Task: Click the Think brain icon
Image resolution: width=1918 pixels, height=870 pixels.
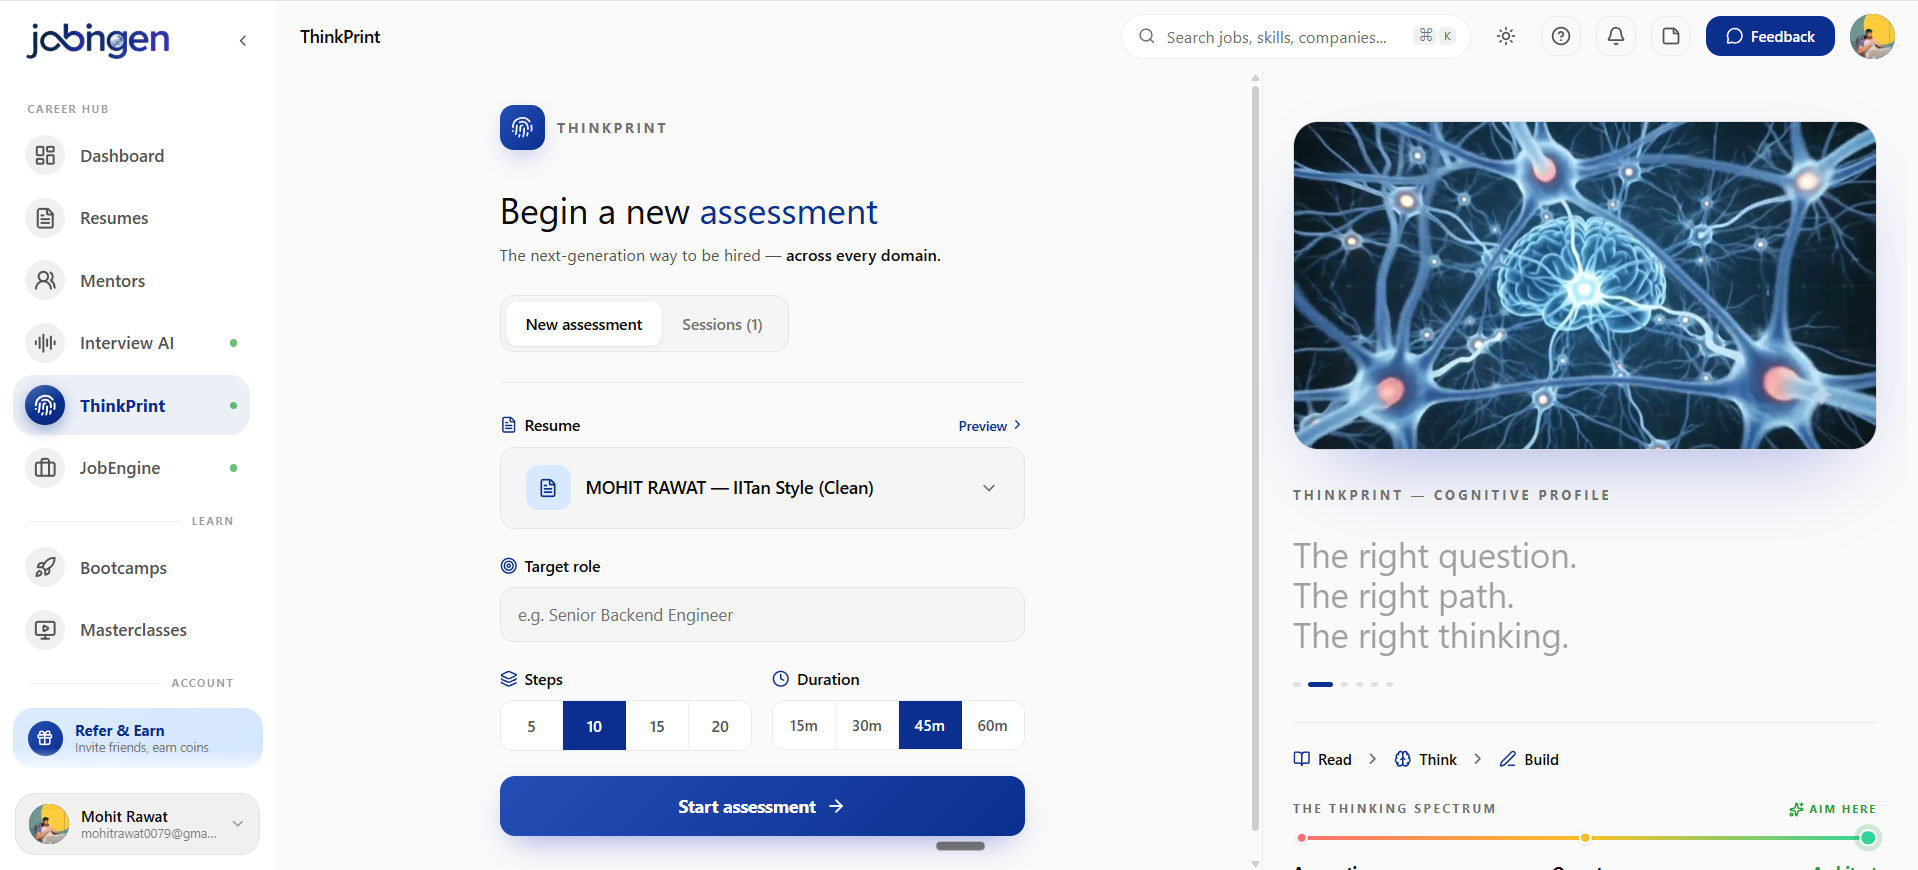Action: (x=1403, y=759)
